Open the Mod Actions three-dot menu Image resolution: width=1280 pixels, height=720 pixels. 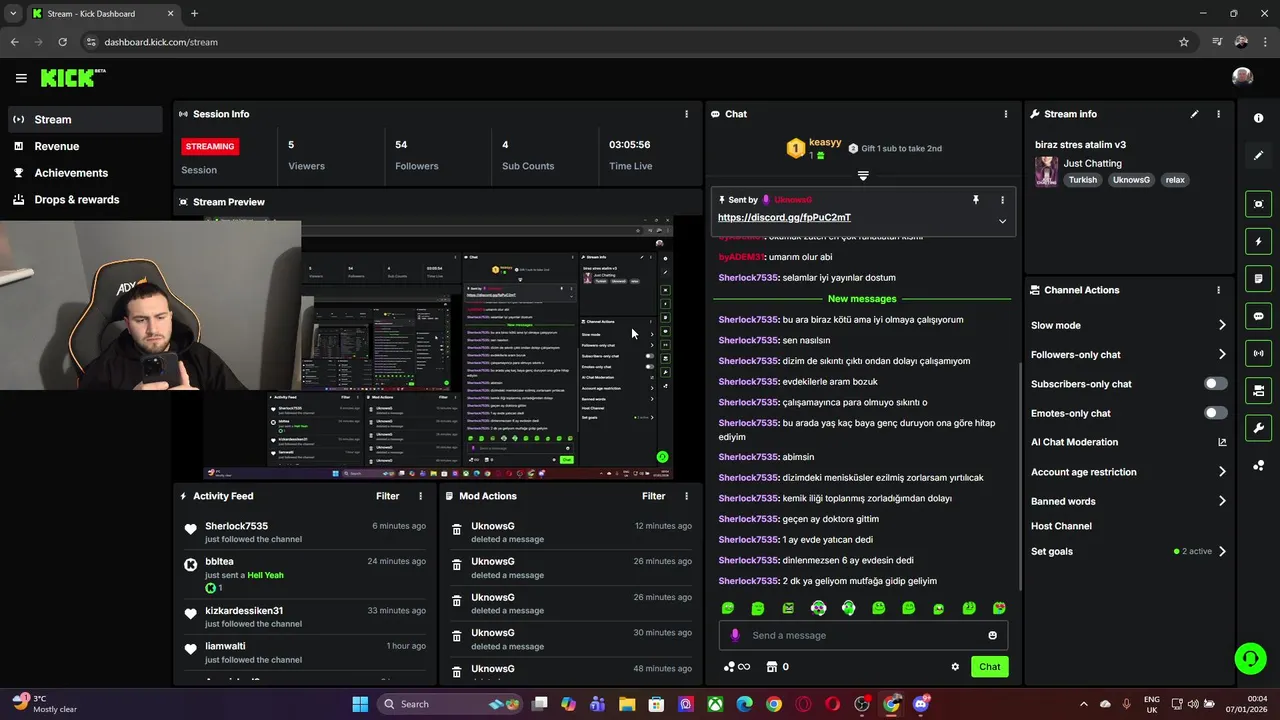686,496
